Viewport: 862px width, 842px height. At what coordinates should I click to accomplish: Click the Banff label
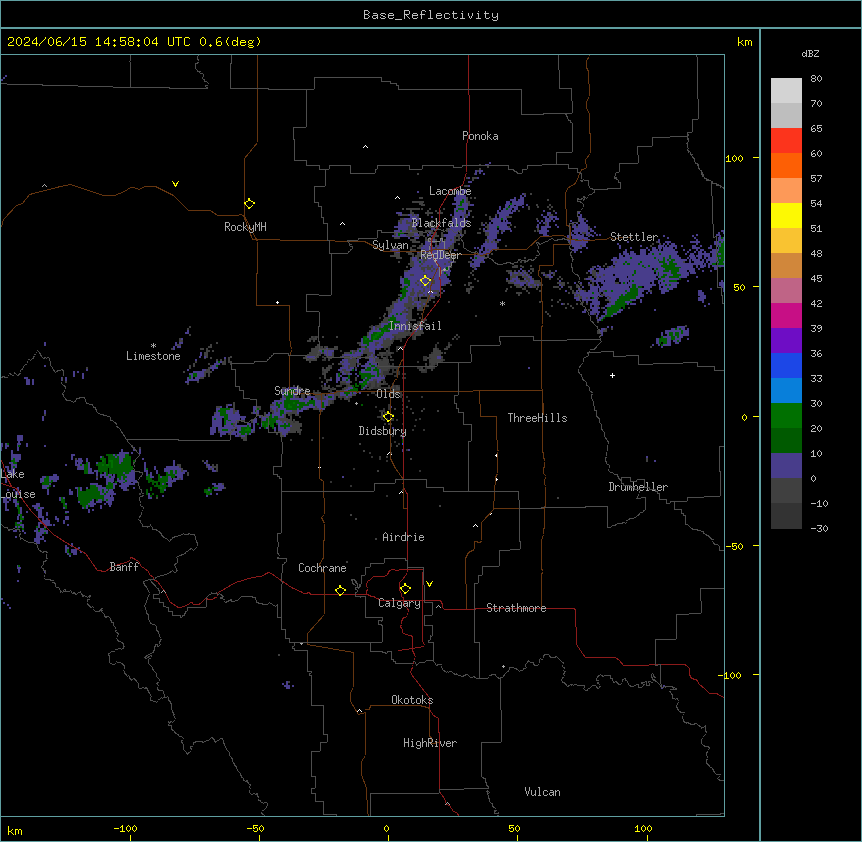(x=124, y=567)
